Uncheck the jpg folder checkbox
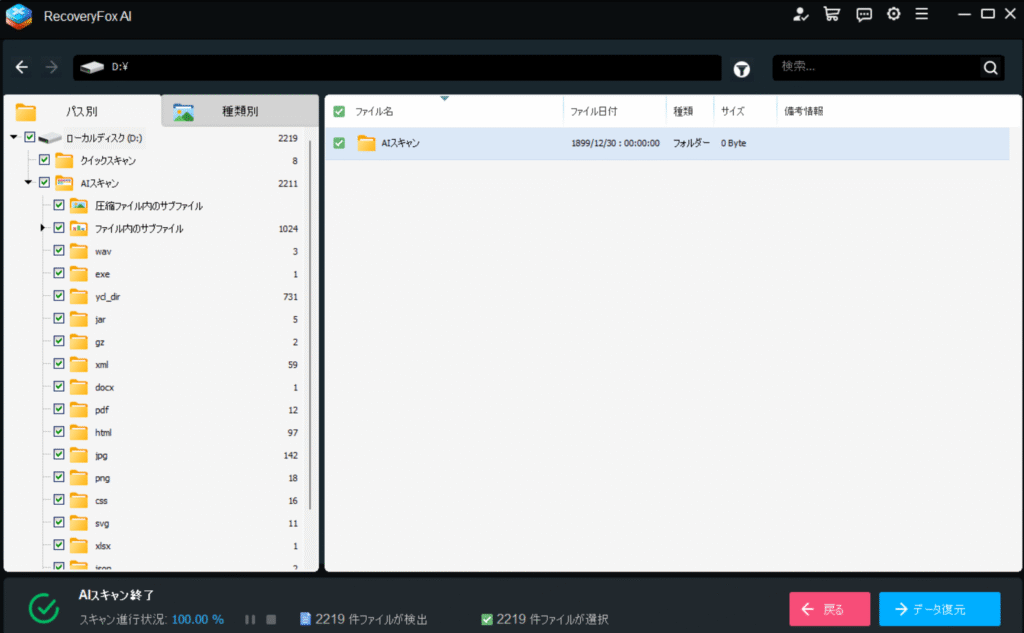Viewport: 1024px width, 633px height. (59, 455)
